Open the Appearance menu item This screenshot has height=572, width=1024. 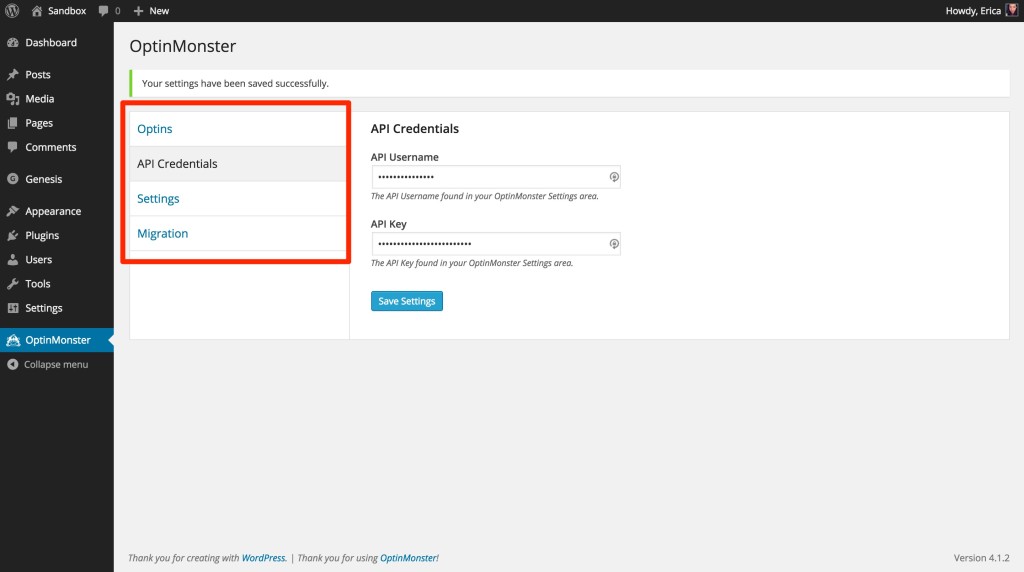tap(53, 212)
